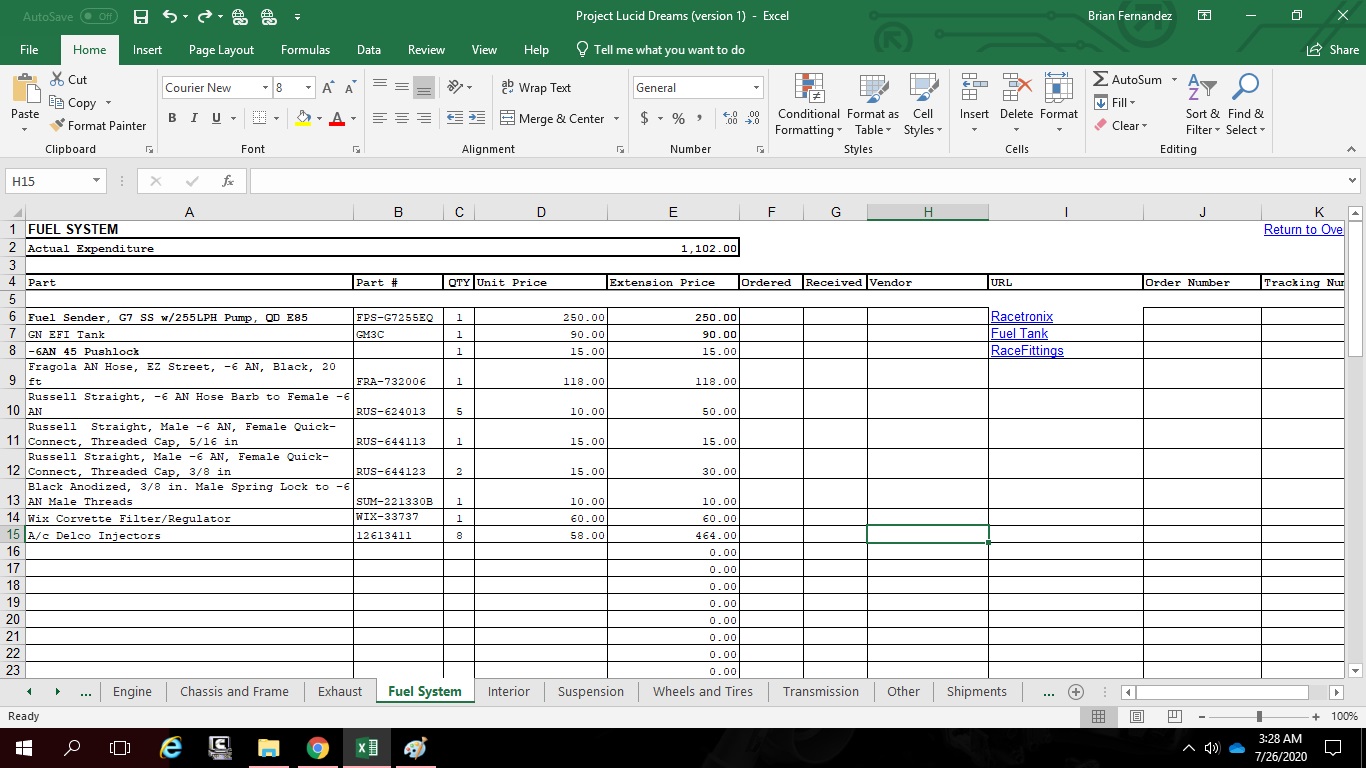Click the Copy icon
The height and width of the screenshot is (768, 1366).
(57, 102)
